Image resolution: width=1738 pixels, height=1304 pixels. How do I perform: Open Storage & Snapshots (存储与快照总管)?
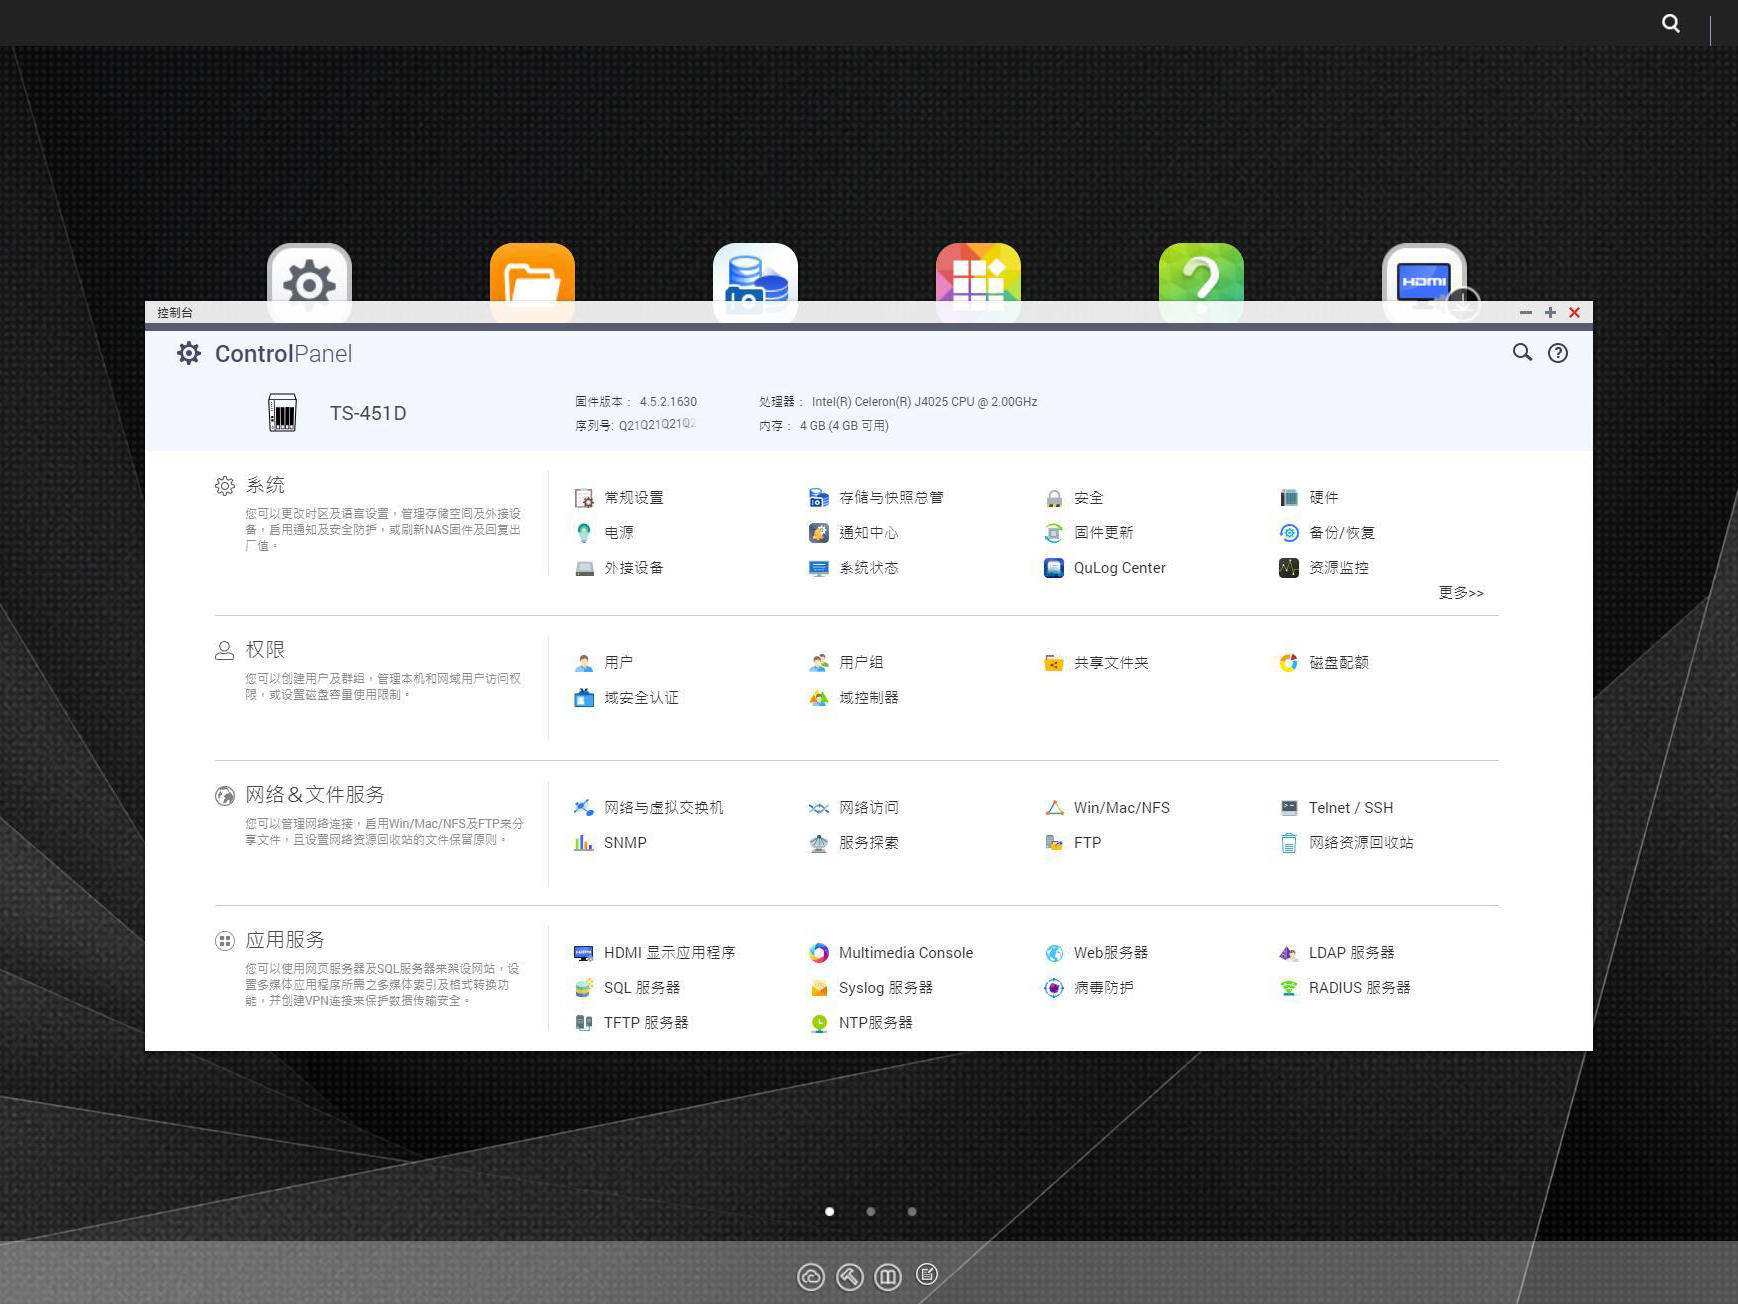[889, 497]
